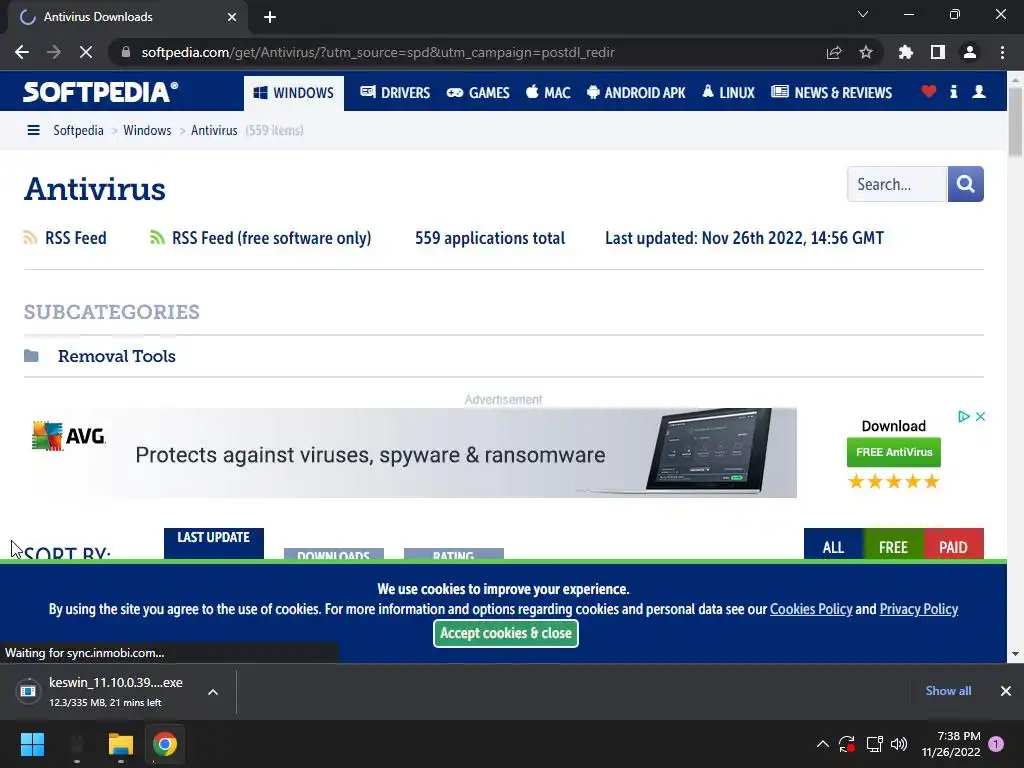Bookmark this page with the star icon

click(x=866, y=52)
